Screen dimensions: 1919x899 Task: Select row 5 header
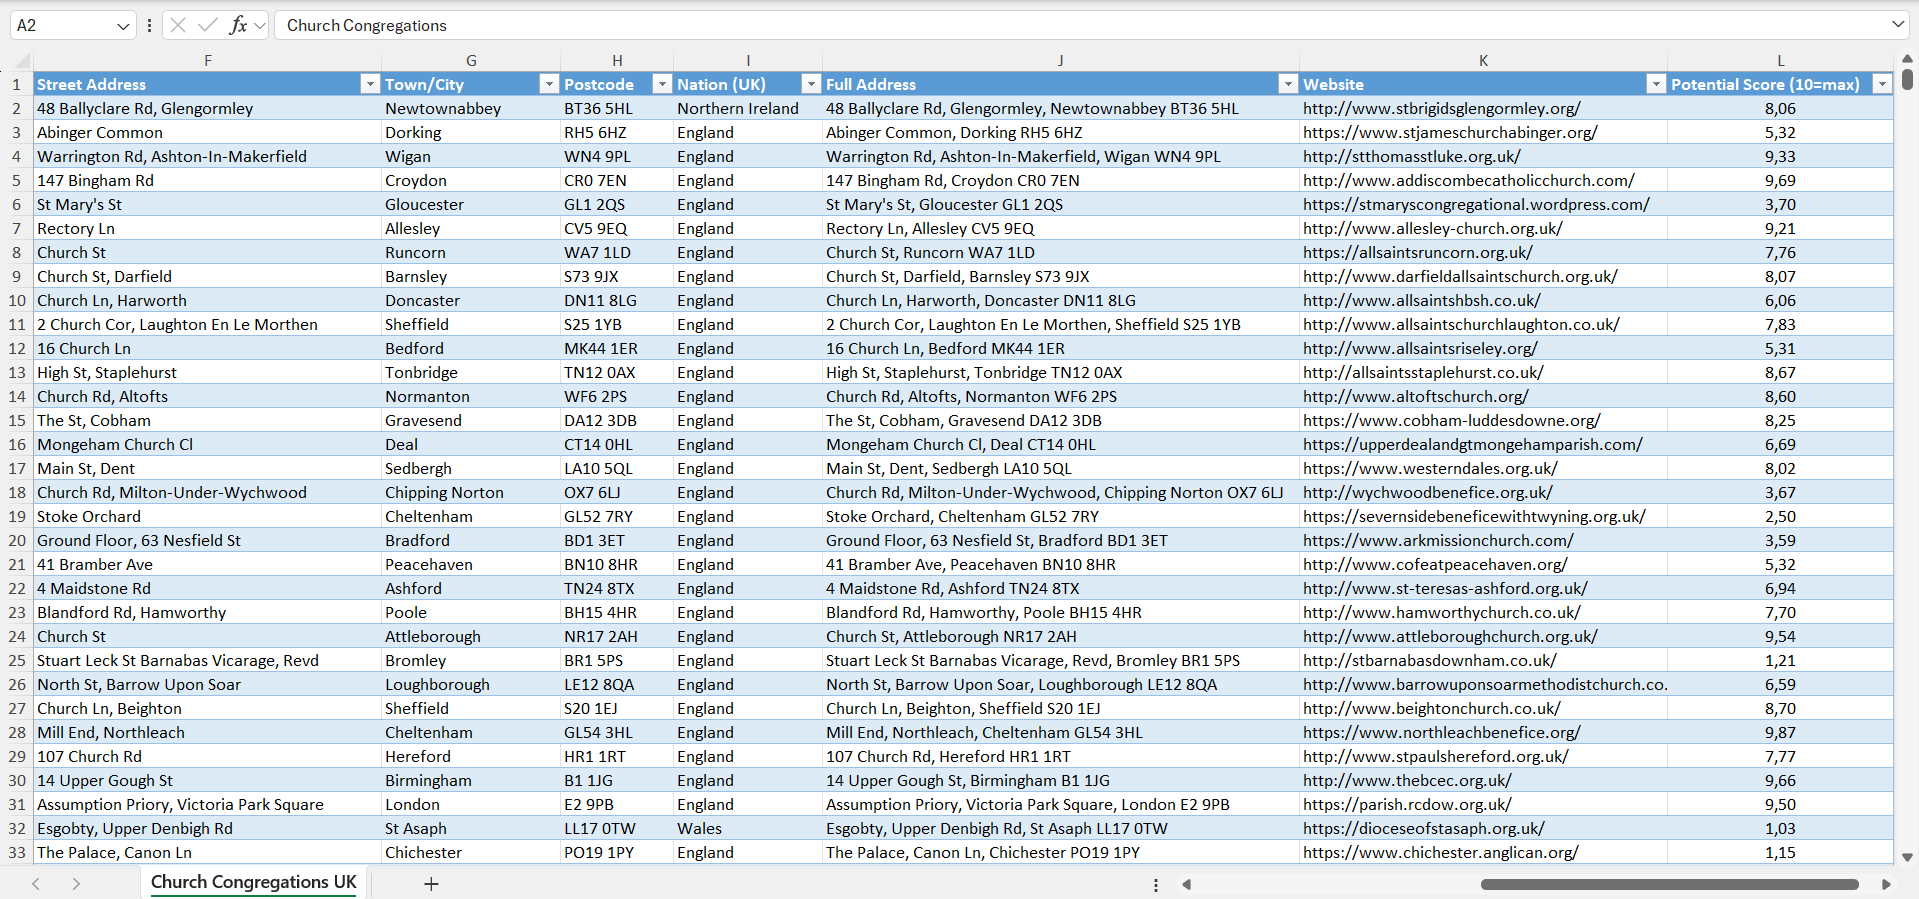(x=17, y=181)
